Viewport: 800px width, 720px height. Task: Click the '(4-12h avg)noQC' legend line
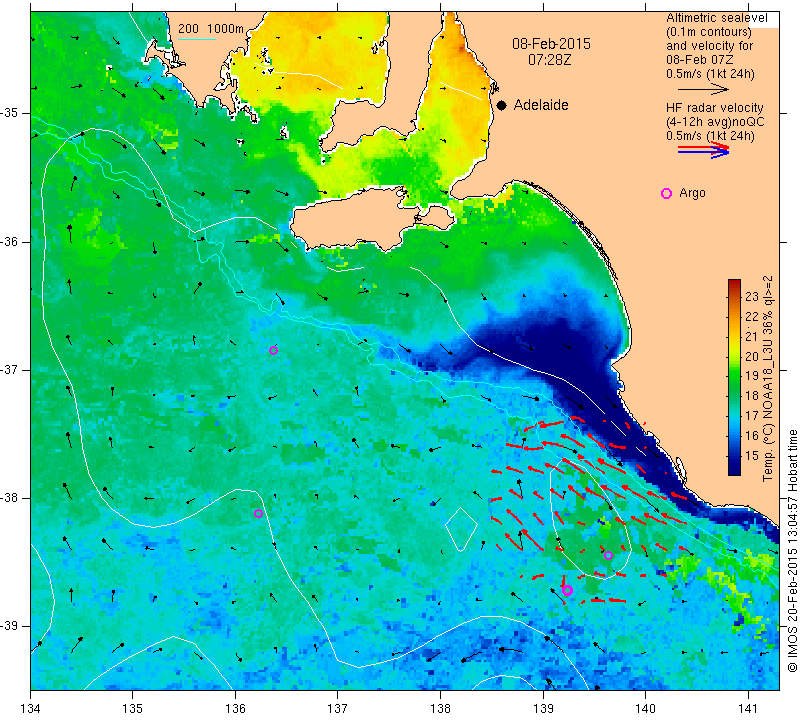point(715,122)
